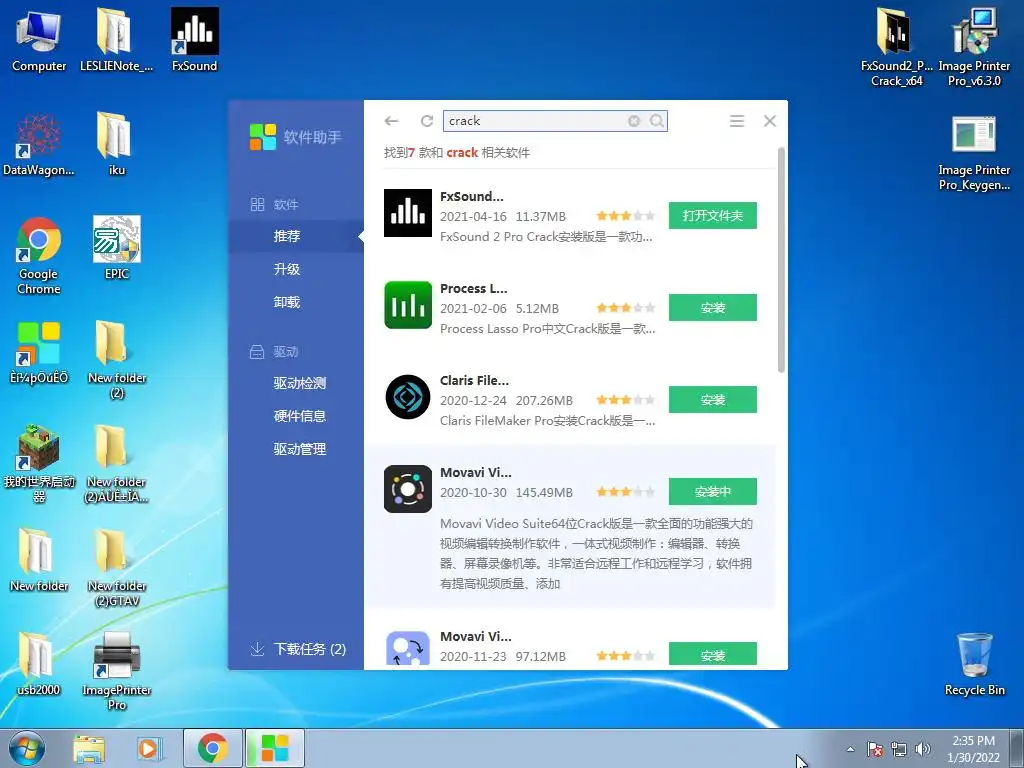Select the iku folder on desktop
The image size is (1024, 768).
(x=116, y=144)
